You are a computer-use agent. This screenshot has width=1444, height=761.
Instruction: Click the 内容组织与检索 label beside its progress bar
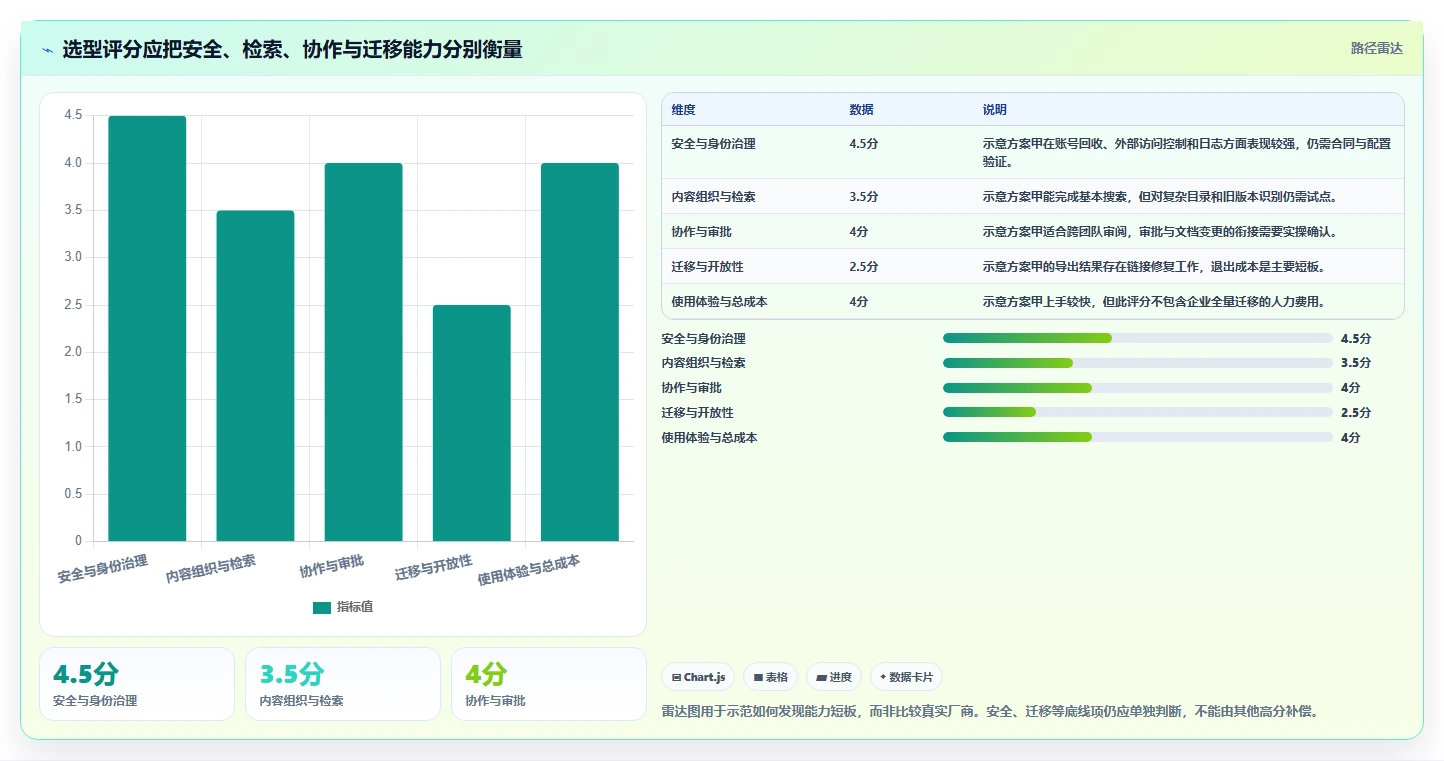click(704, 363)
